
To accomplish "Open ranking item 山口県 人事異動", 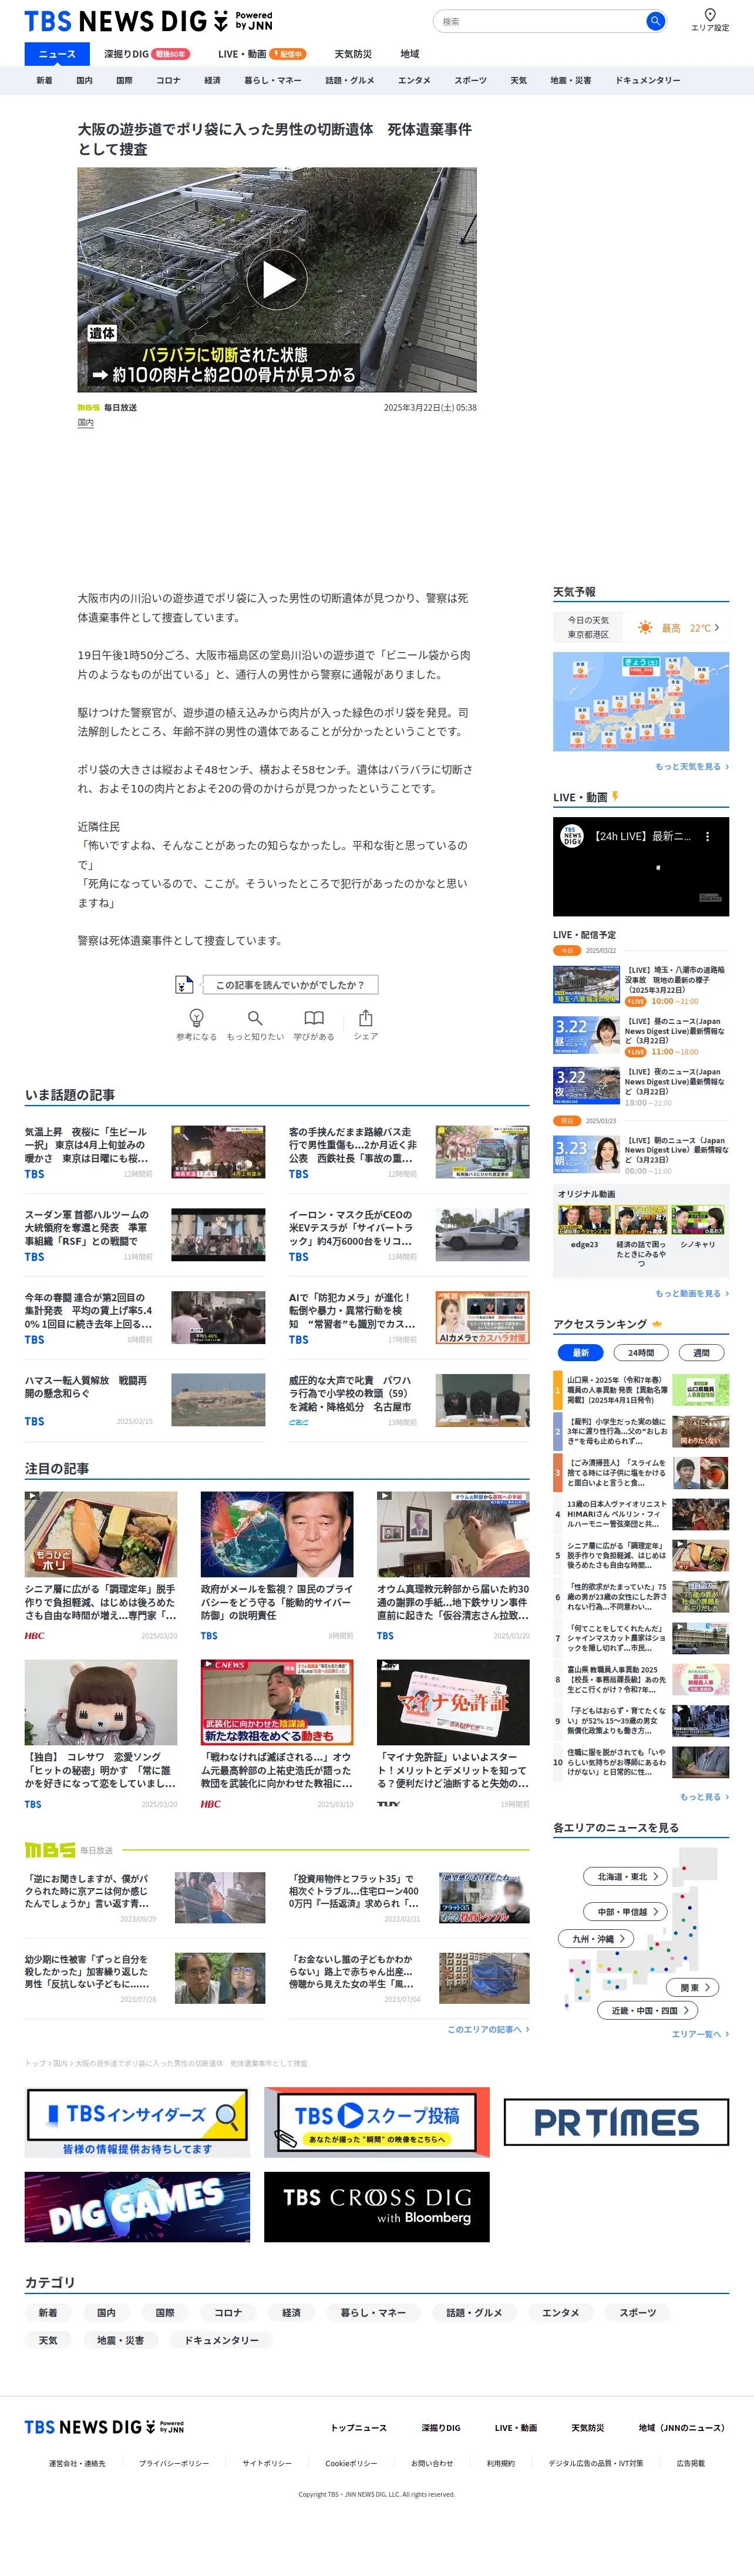I will point(641,1390).
